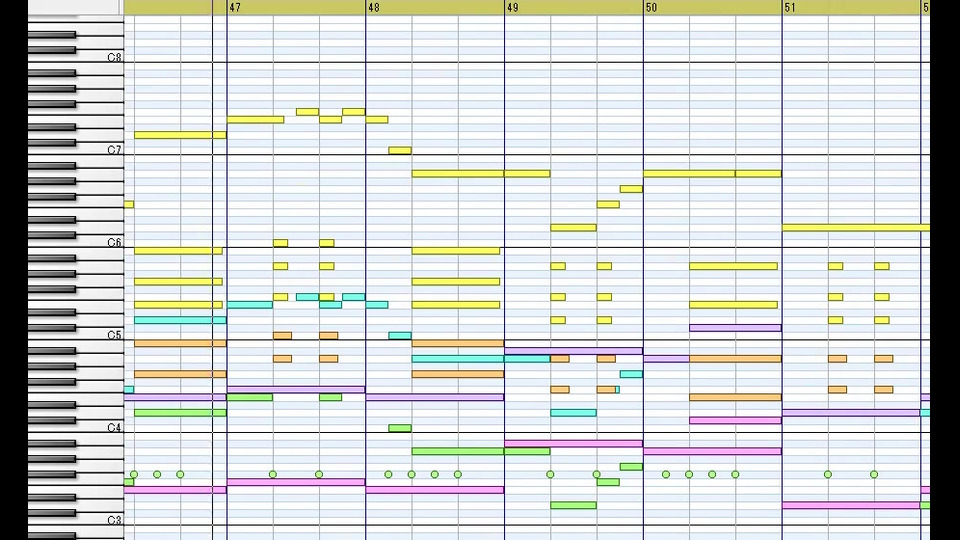
Task: Select the pink note above C3 in measure 51
Action: point(851,505)
